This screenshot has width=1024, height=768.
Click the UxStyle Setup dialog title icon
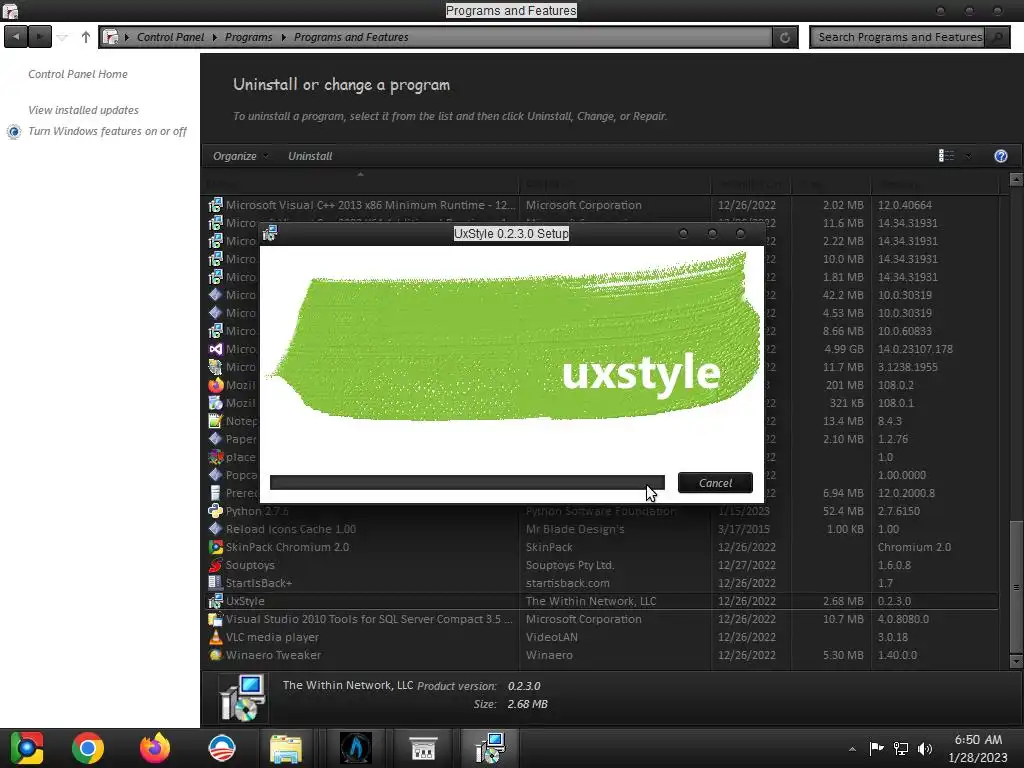coord(270,233)
